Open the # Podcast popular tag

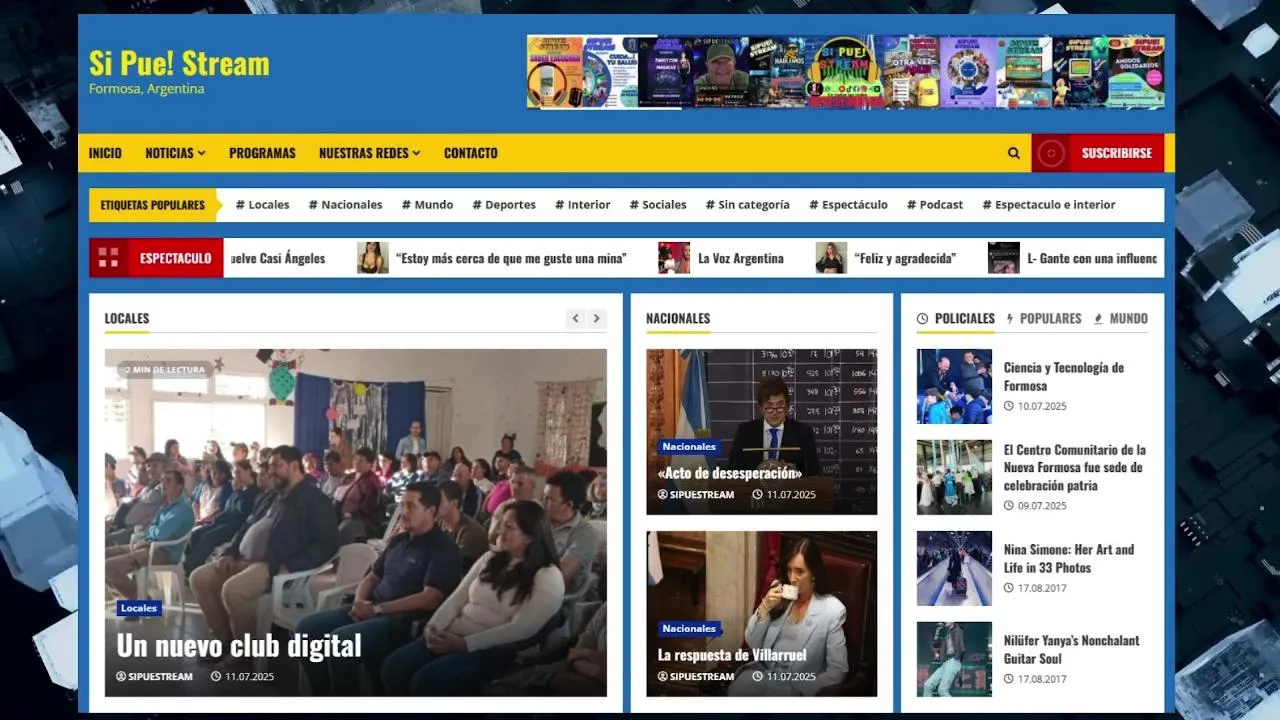(935, 205)
